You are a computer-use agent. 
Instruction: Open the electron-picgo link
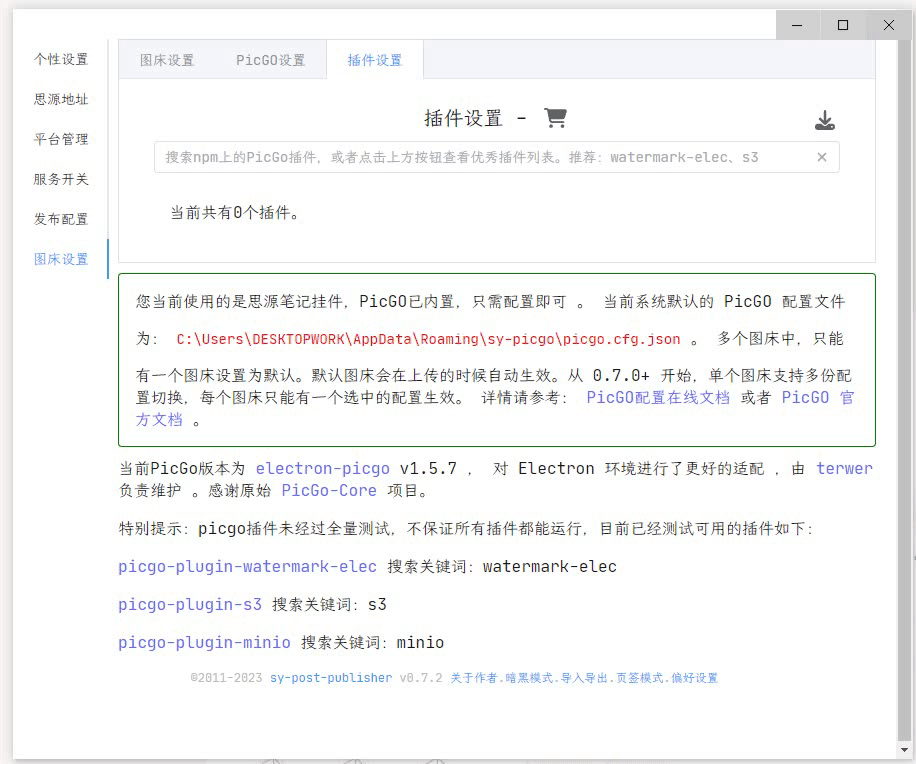tap(322, 468)
